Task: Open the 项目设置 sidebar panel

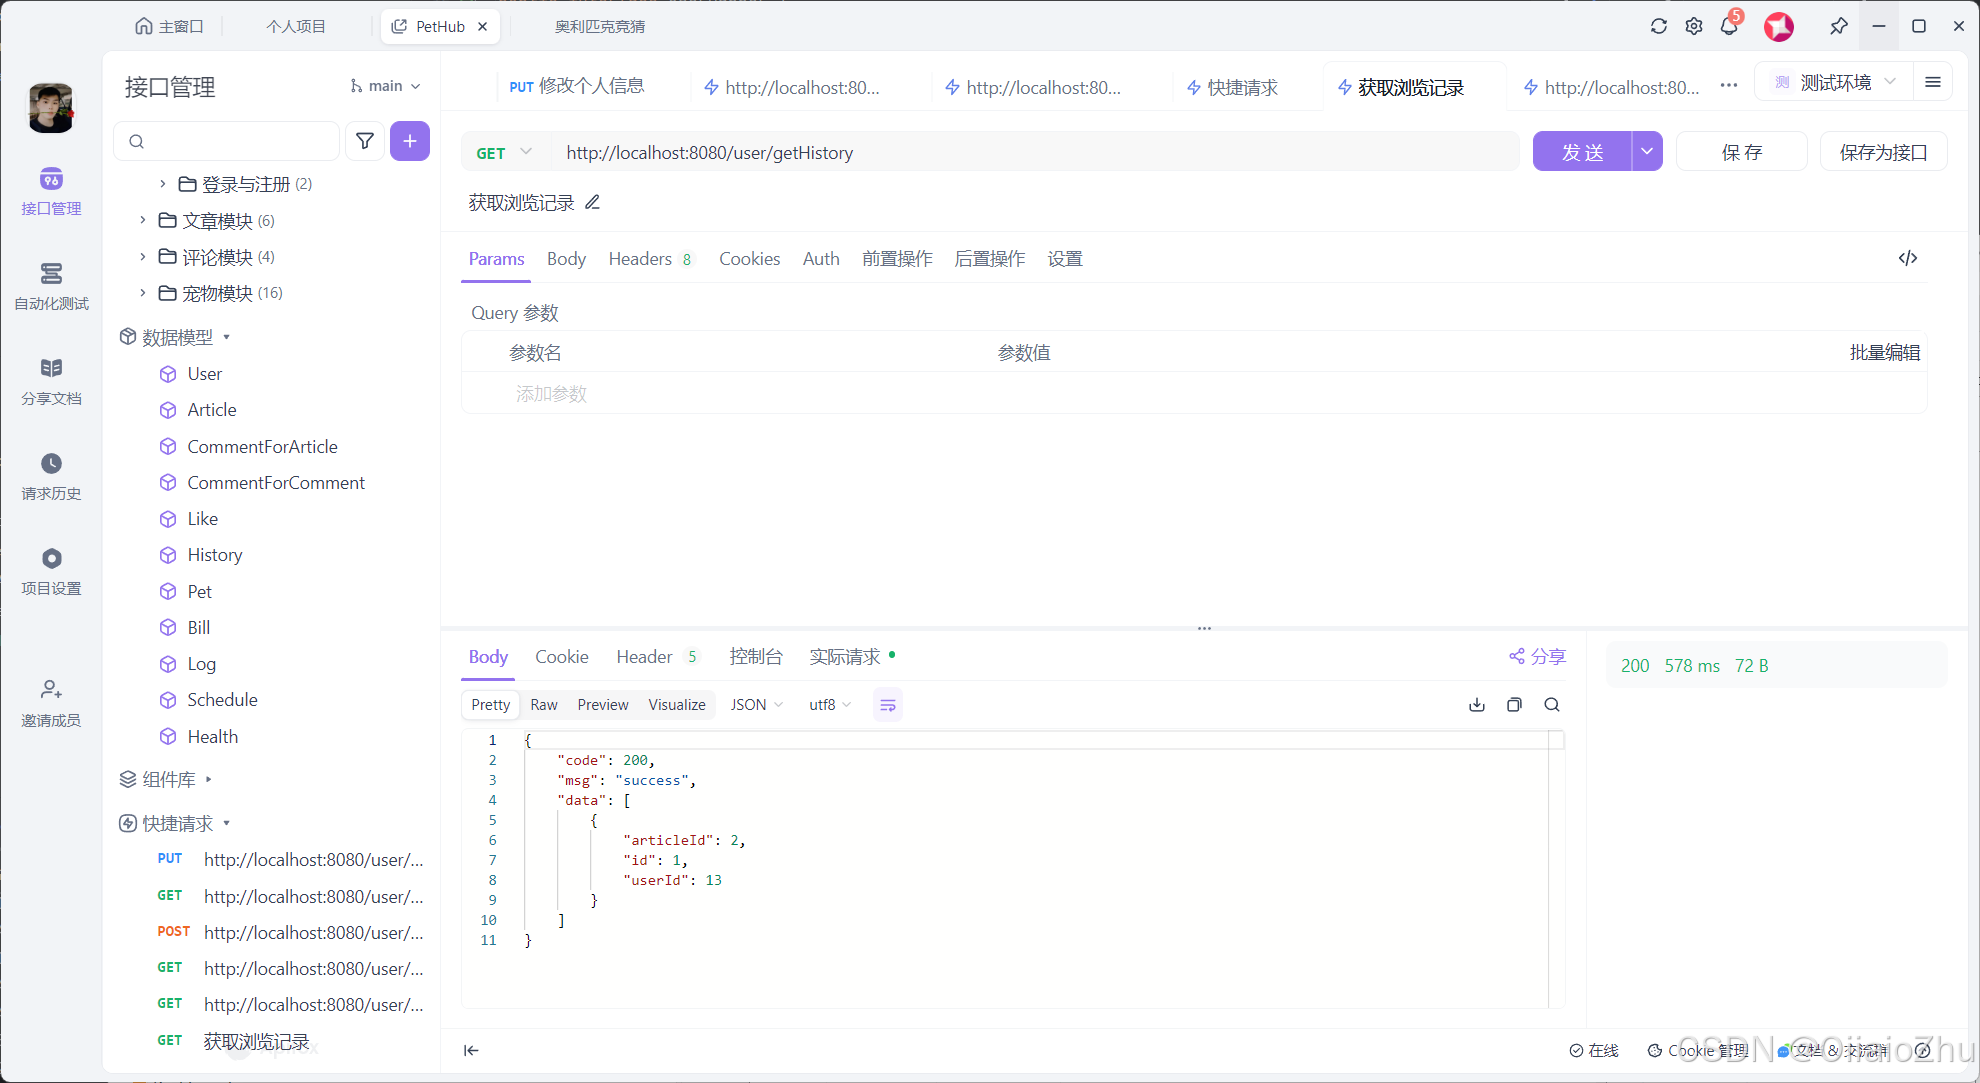Action: (x=50, y=571)
